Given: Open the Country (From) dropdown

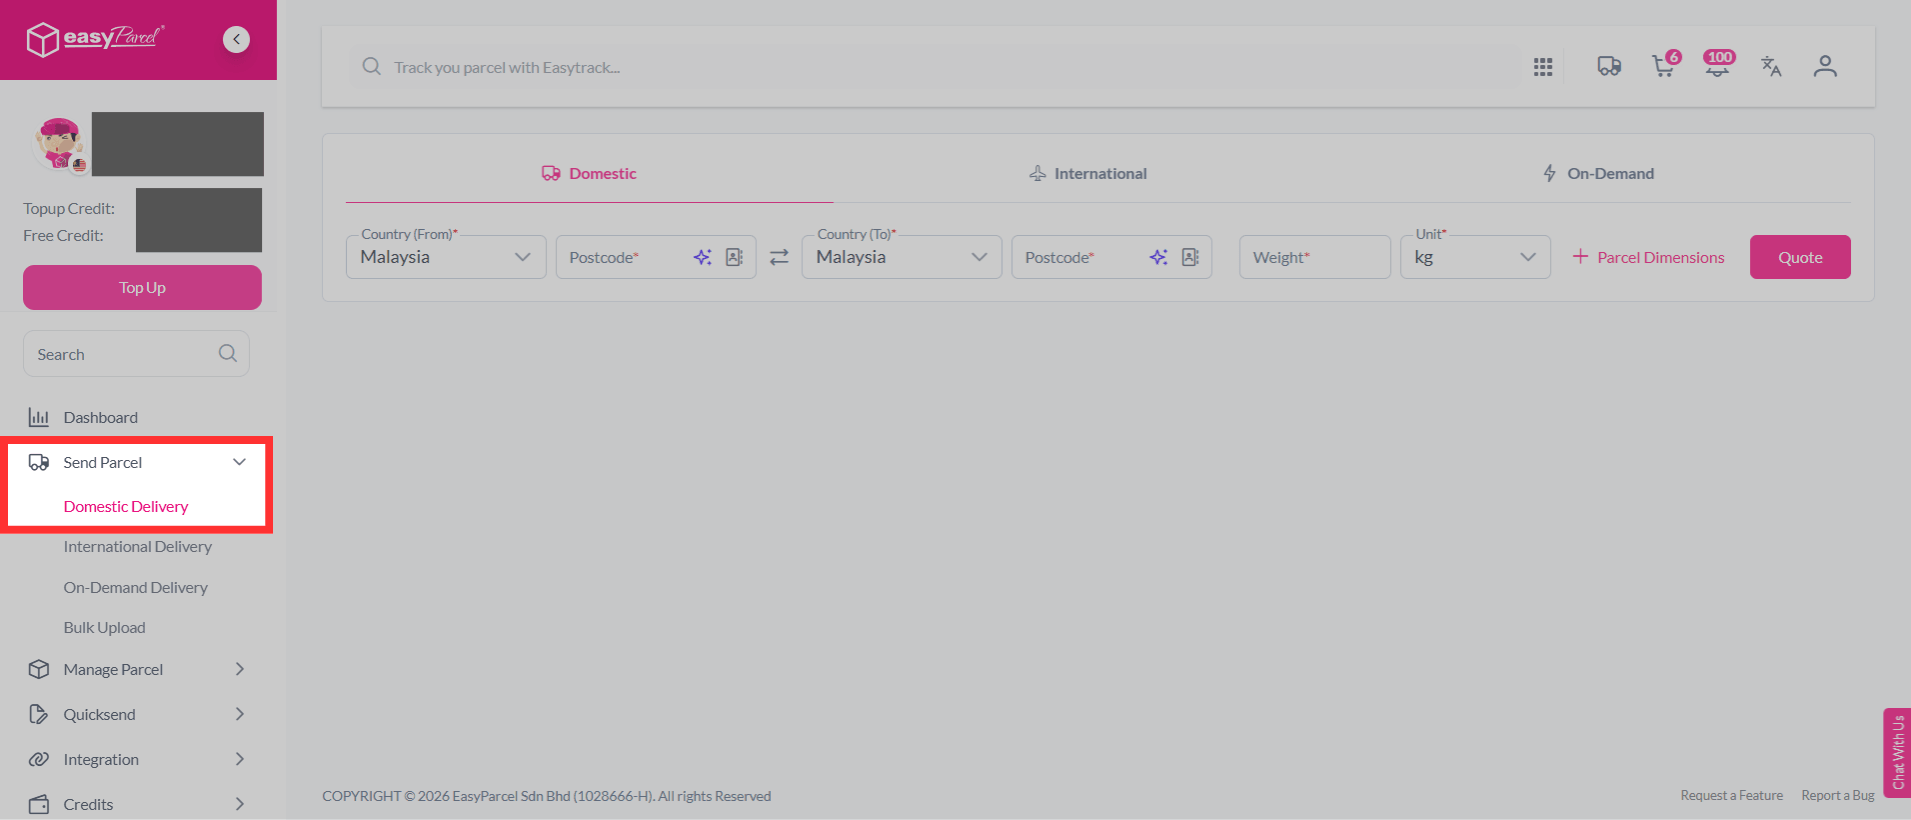Looking at the screenshot, I should click(x=446, y=257).
